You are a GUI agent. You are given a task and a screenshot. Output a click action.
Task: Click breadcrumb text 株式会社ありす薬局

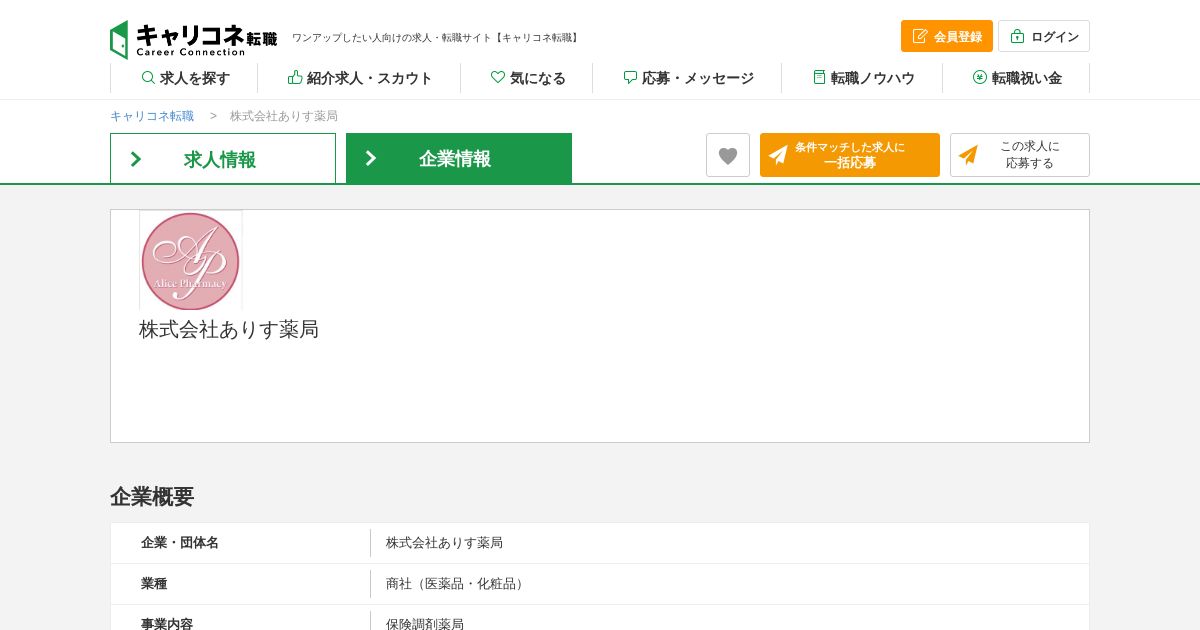[x=284, y=116]
